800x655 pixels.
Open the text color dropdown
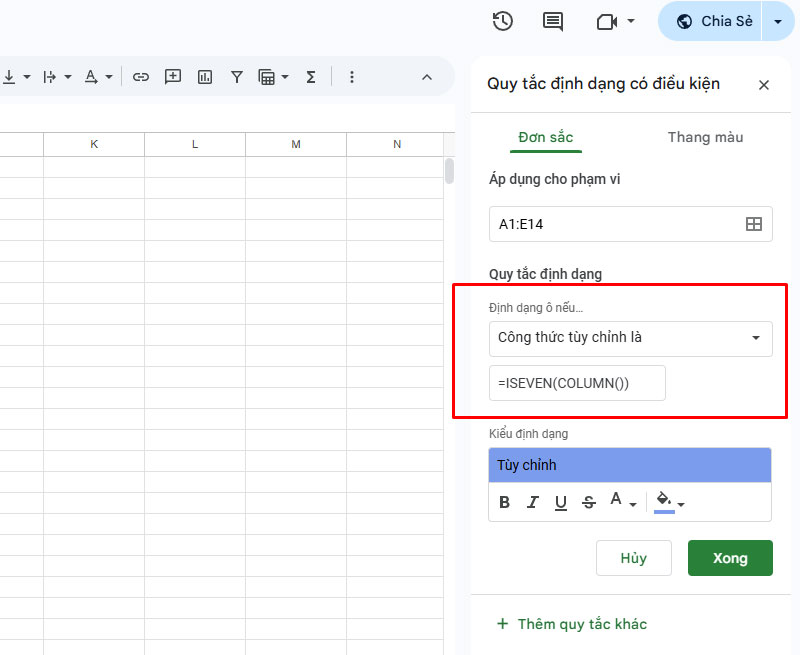pos(623,502)
